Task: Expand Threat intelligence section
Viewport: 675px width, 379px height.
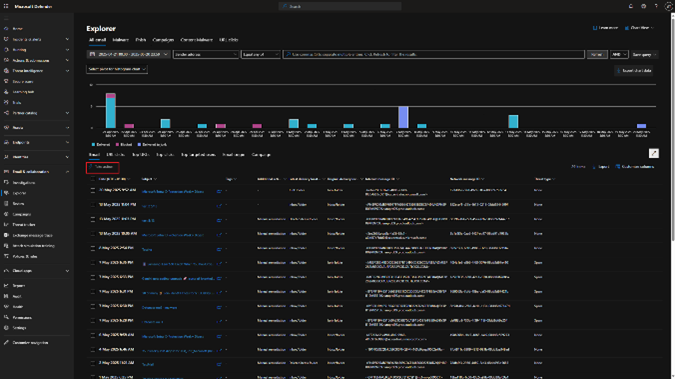Action: tap(67, 71)
